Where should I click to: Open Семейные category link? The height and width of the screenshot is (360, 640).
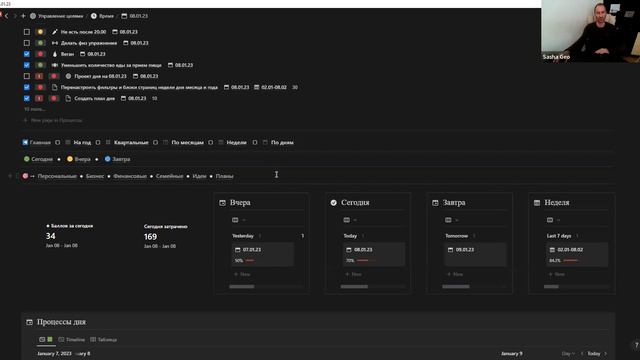(x=169, y=176)
